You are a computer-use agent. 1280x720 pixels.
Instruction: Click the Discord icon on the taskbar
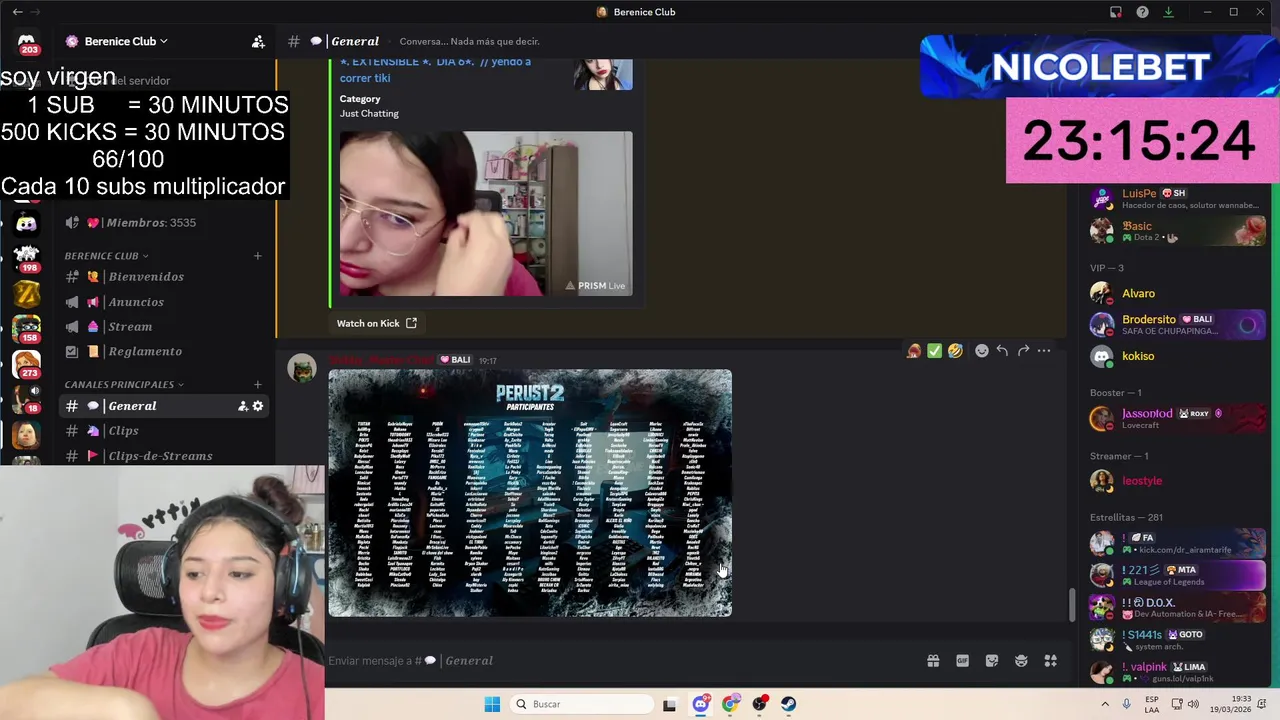tap(701, 704)
